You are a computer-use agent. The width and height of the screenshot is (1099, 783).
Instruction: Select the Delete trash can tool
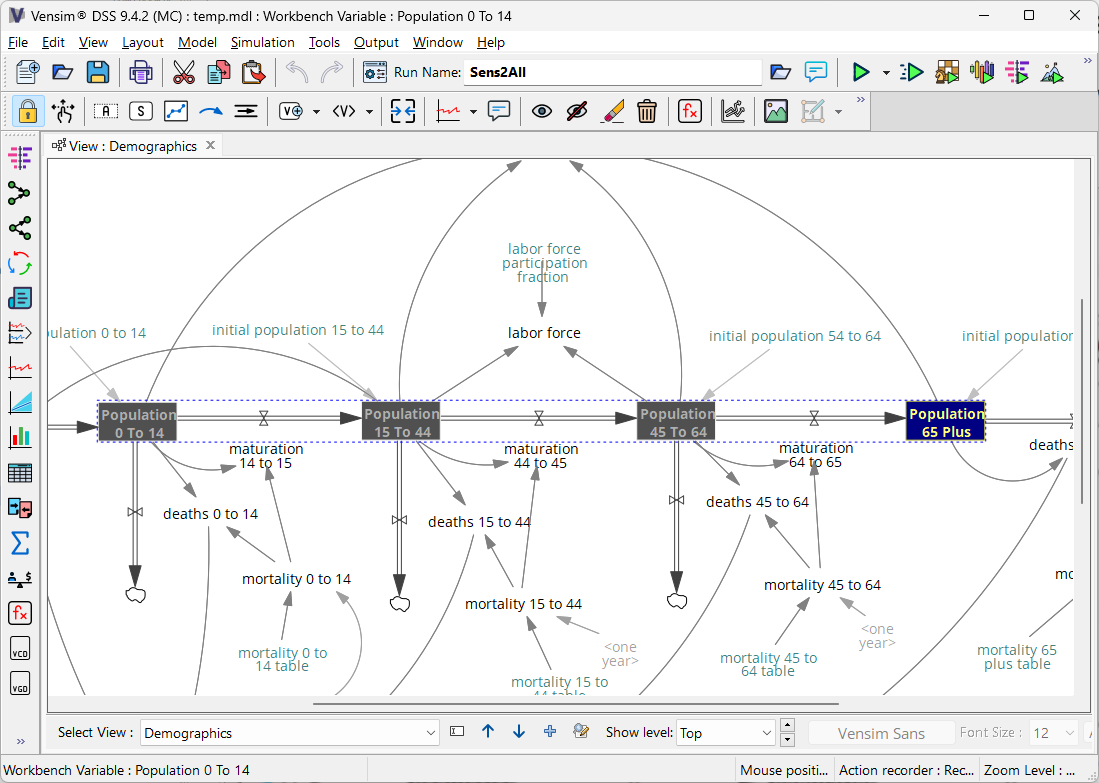[x=647, y=111]
